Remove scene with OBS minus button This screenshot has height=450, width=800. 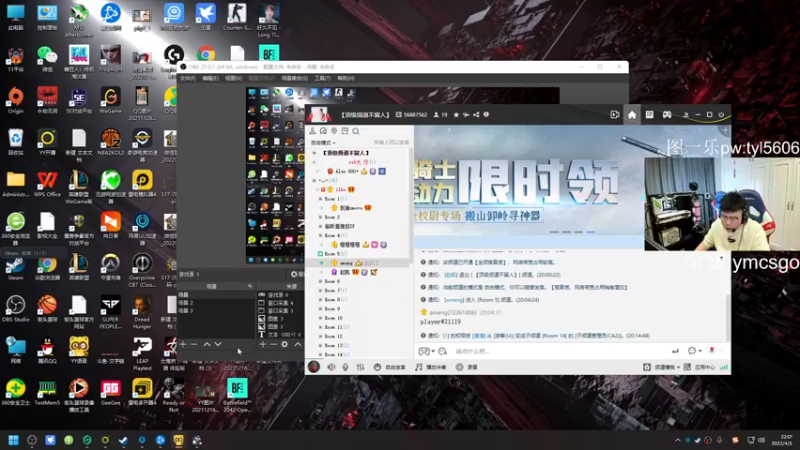tap(194, 344)
